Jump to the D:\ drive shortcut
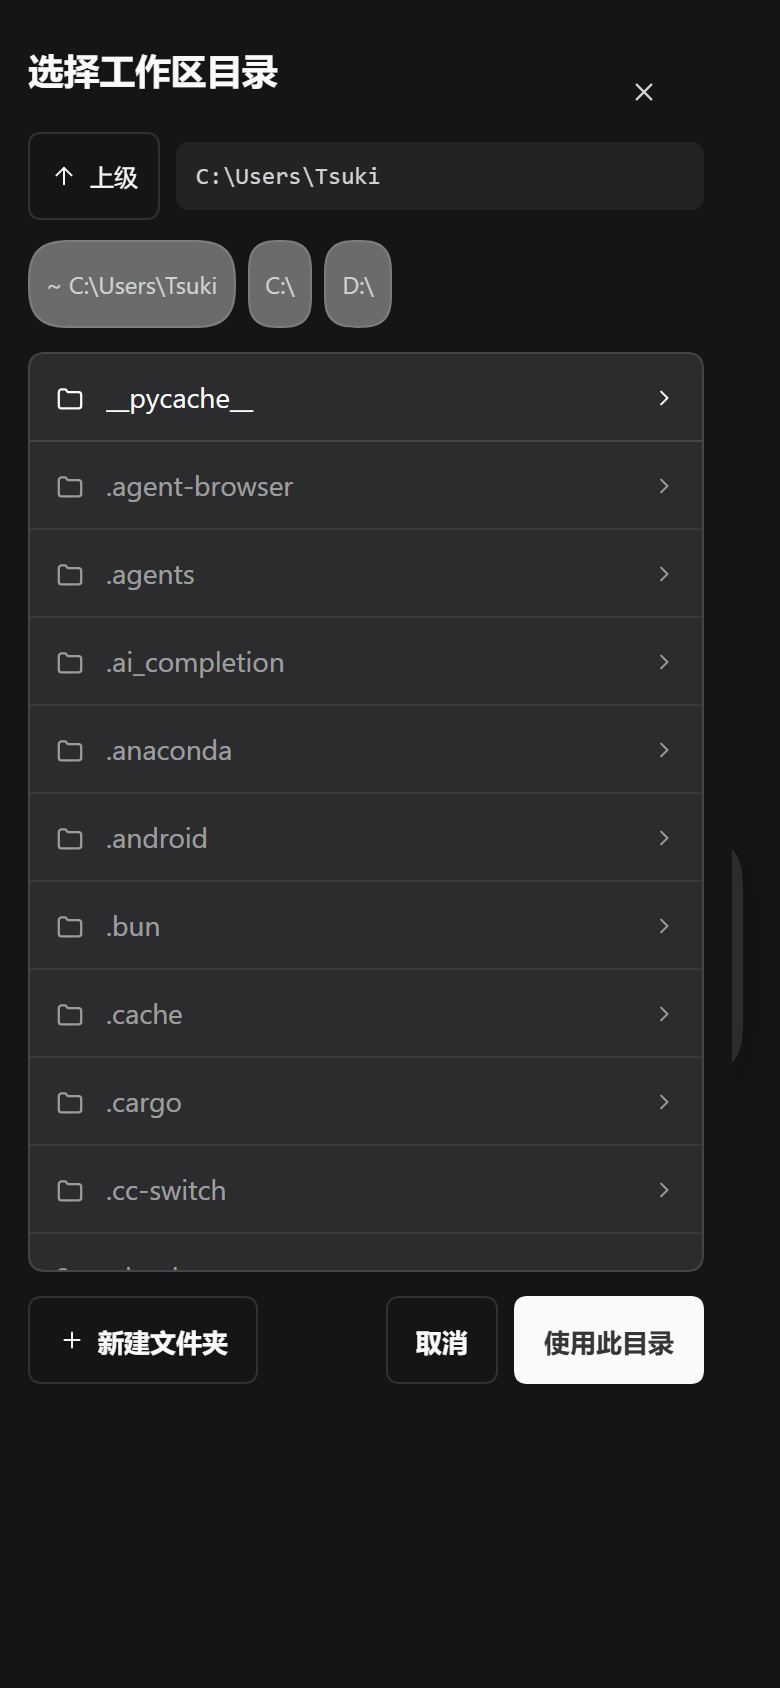 tap(358, 284)
